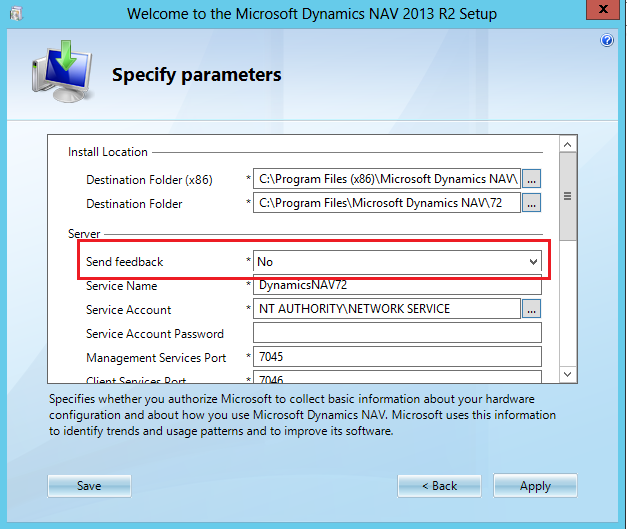The height and width of the screenshot is (529, 627).
Task: Browse for the Service Account
Action: coord(531,309)
